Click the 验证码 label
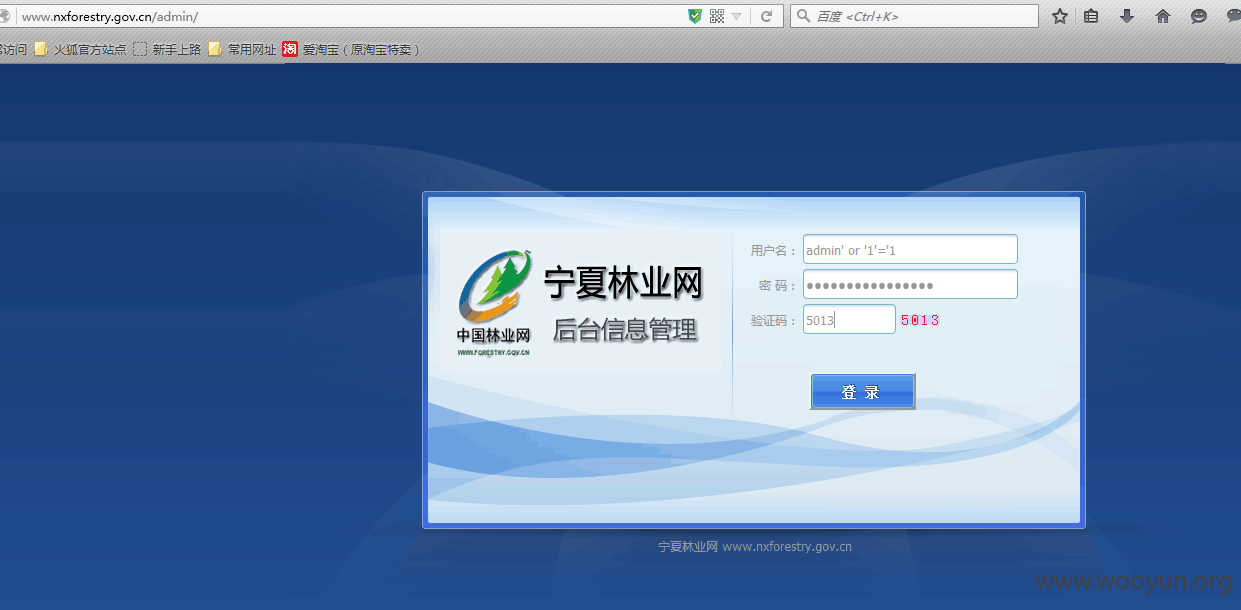The width and height of the screenshot is (1241, 610). click(x=774, y=321)
